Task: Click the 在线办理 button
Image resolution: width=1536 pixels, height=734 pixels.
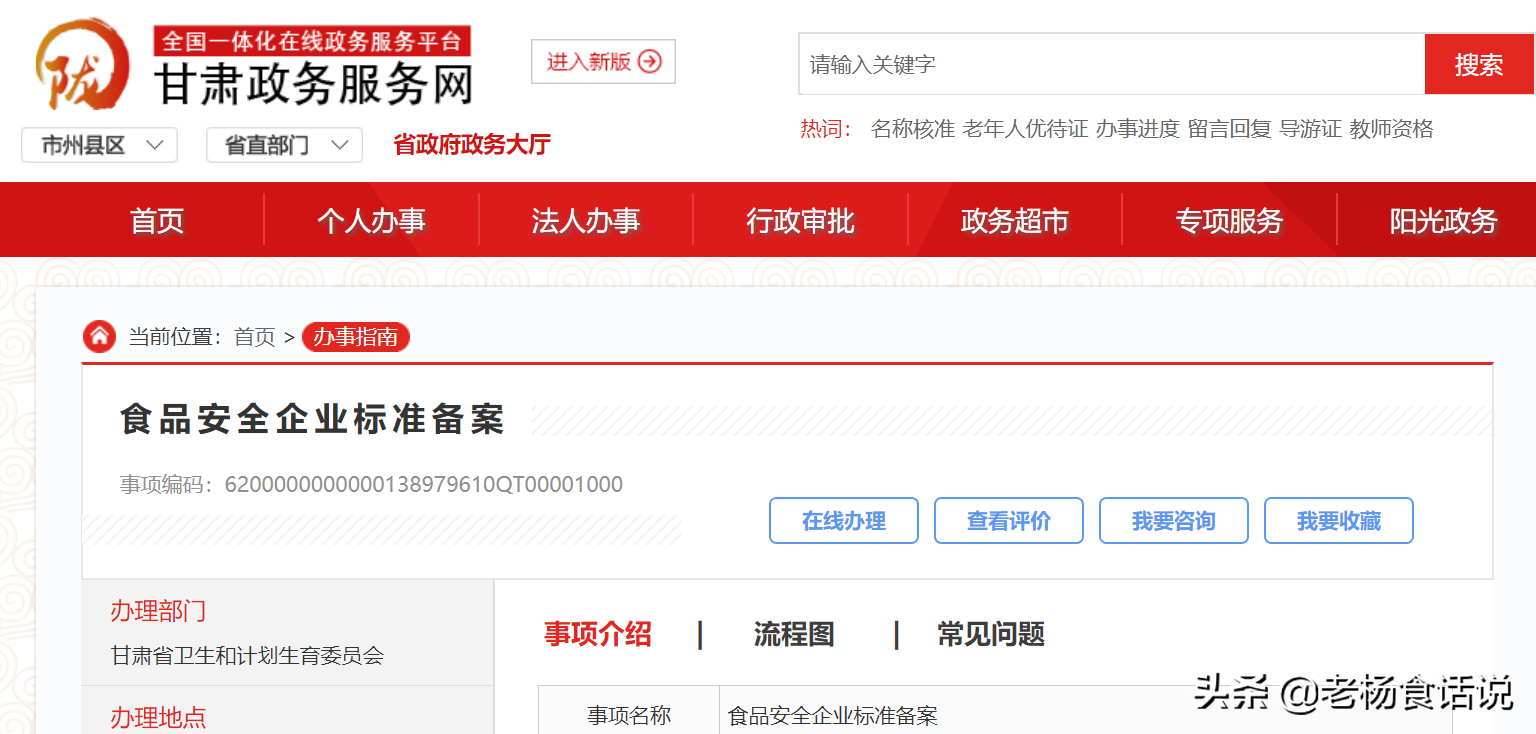Action: [x=843, y=521]
